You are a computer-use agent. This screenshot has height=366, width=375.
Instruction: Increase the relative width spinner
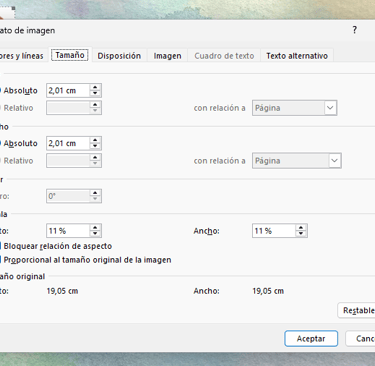[x=95, y=158]
